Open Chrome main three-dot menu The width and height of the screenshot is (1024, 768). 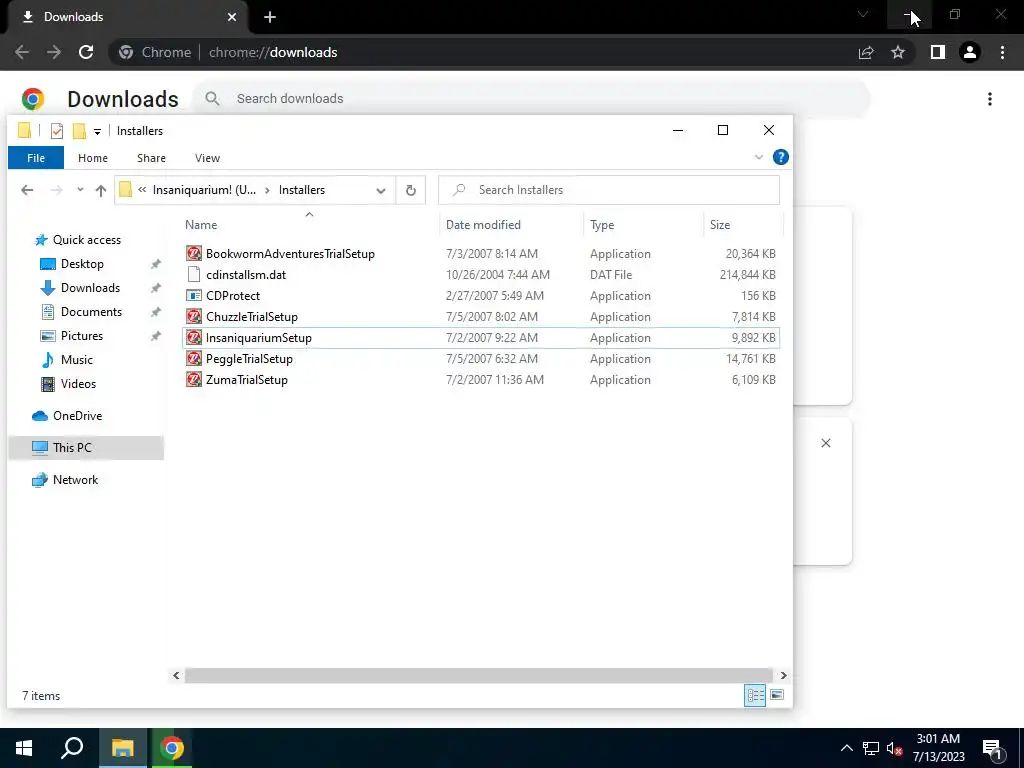click(1002, 52)
